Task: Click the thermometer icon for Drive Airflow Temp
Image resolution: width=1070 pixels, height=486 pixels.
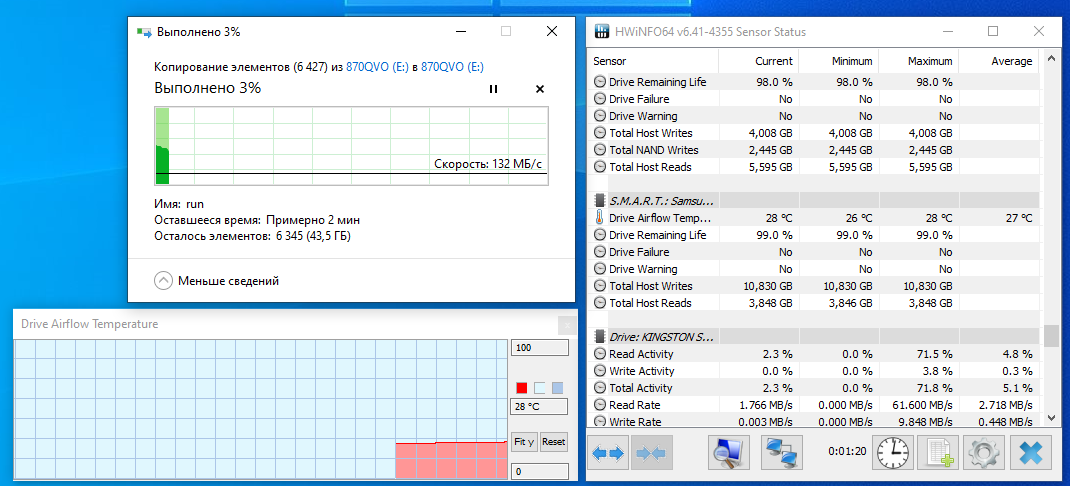Action: tap(599, 218)
